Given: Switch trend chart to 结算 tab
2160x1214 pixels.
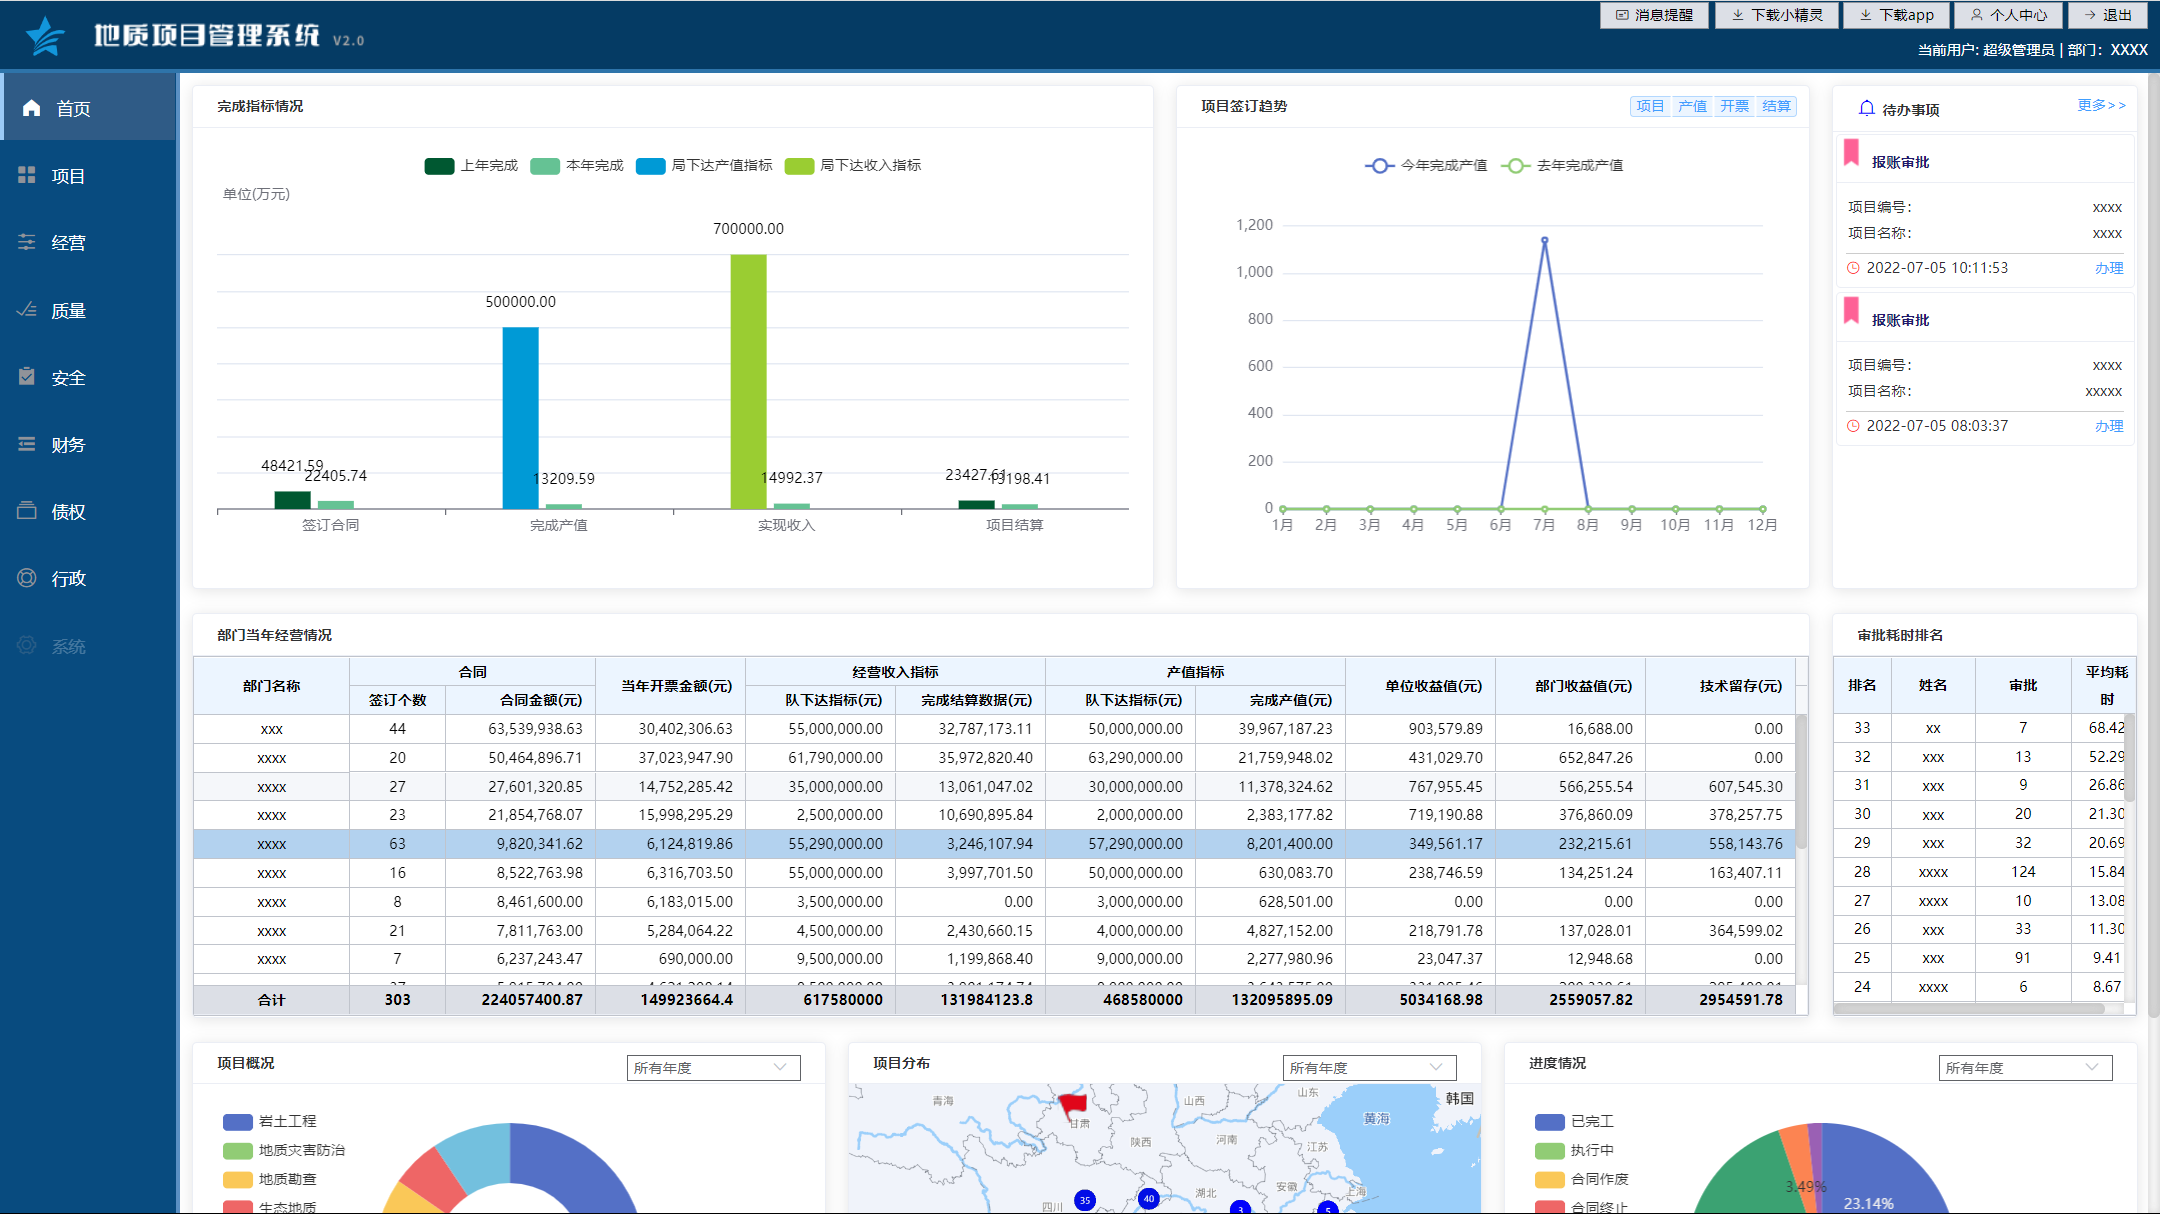Looking at the screenshot, I should (x=1776, y=107).
